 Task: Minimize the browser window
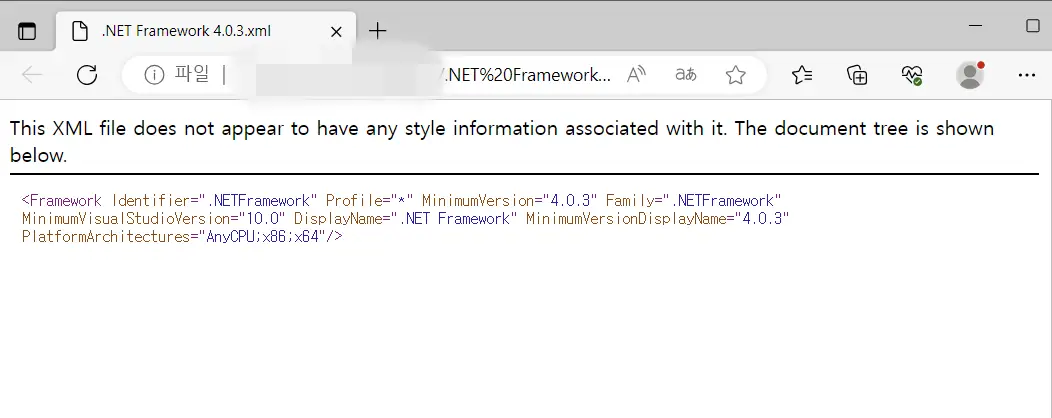point(976,26)
